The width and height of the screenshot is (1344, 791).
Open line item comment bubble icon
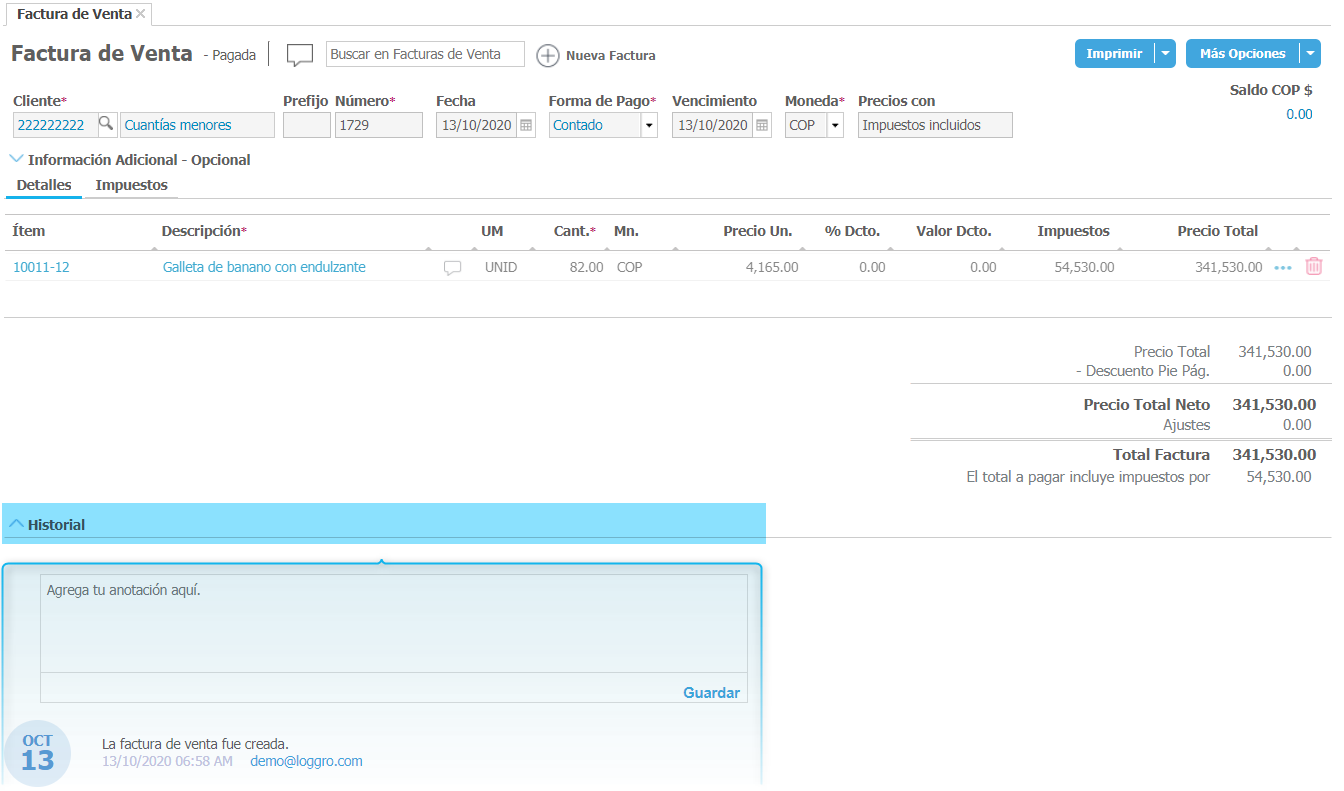453,268
